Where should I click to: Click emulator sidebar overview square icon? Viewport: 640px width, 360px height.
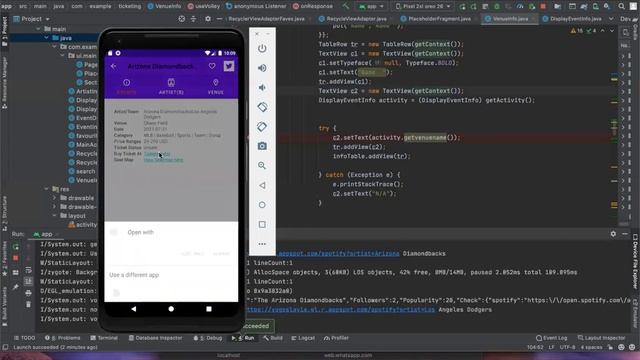coord(262,224)
